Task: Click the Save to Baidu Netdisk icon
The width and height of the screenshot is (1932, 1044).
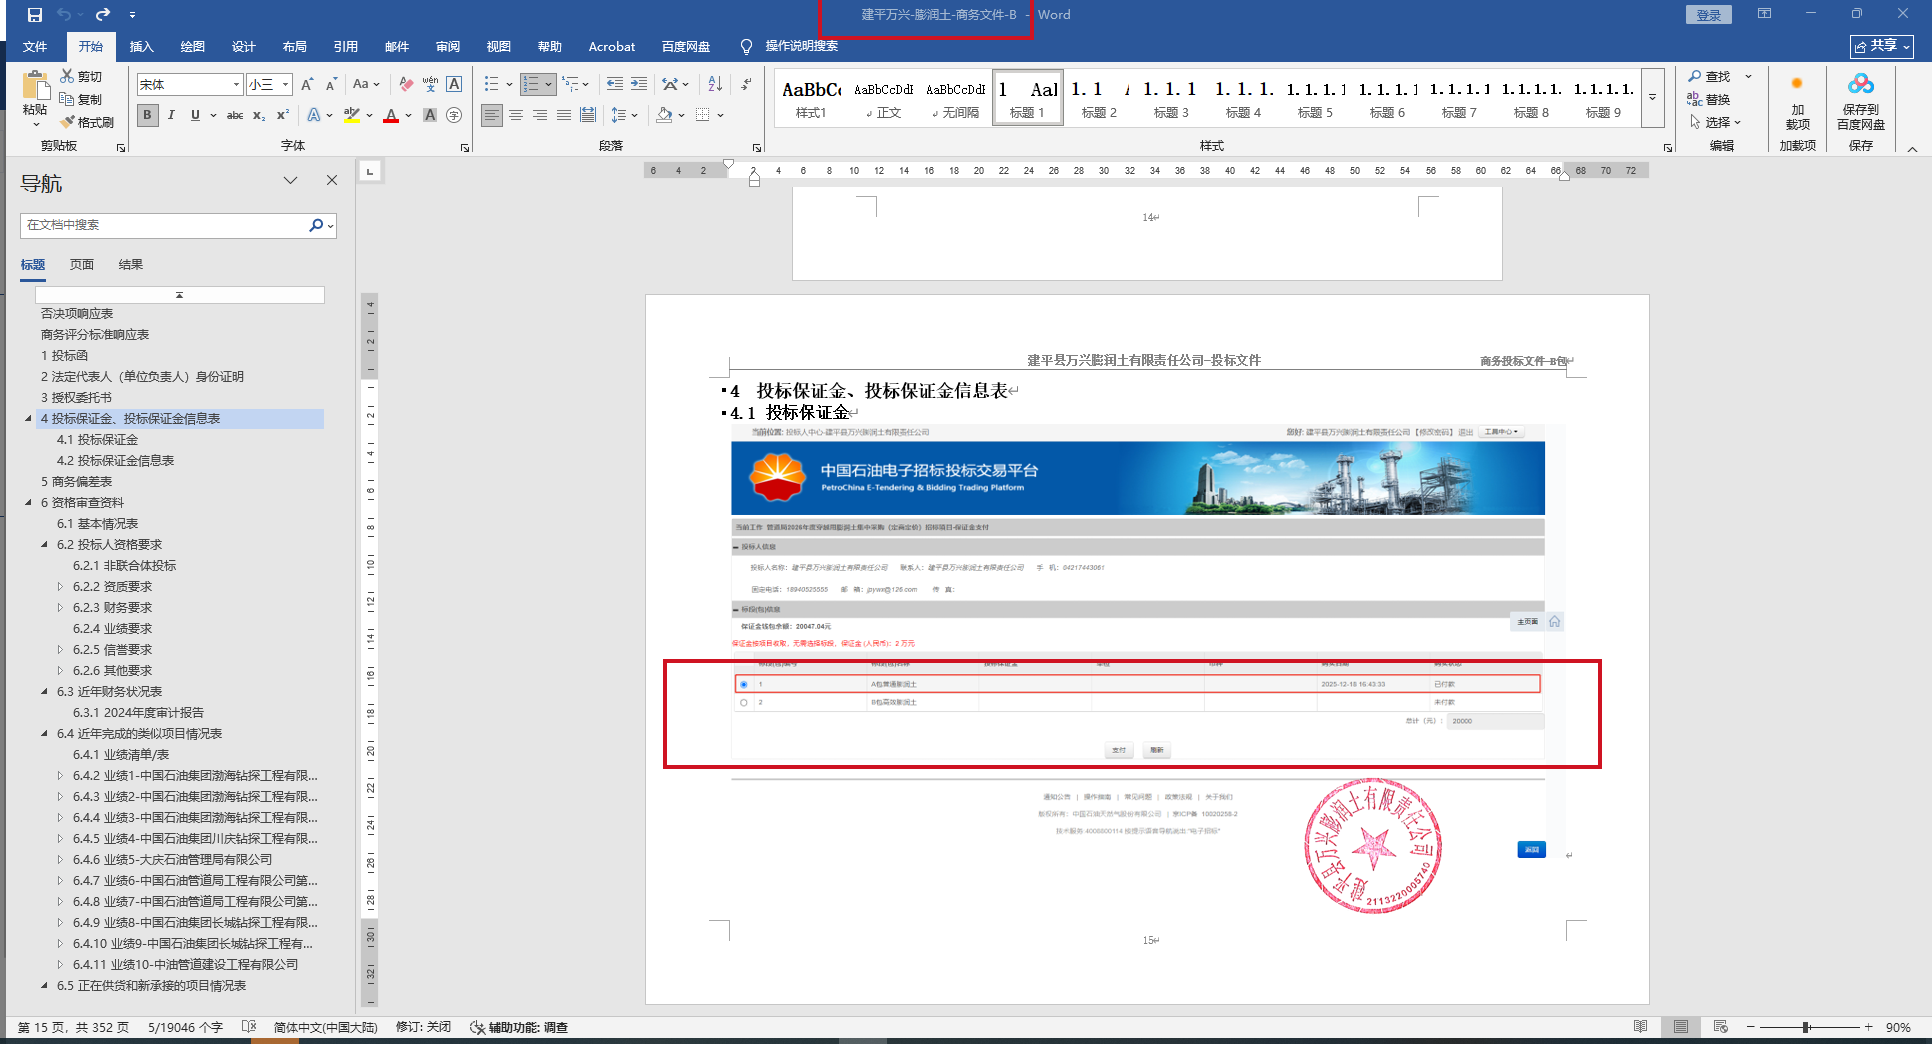Action: click(1860, 101)
